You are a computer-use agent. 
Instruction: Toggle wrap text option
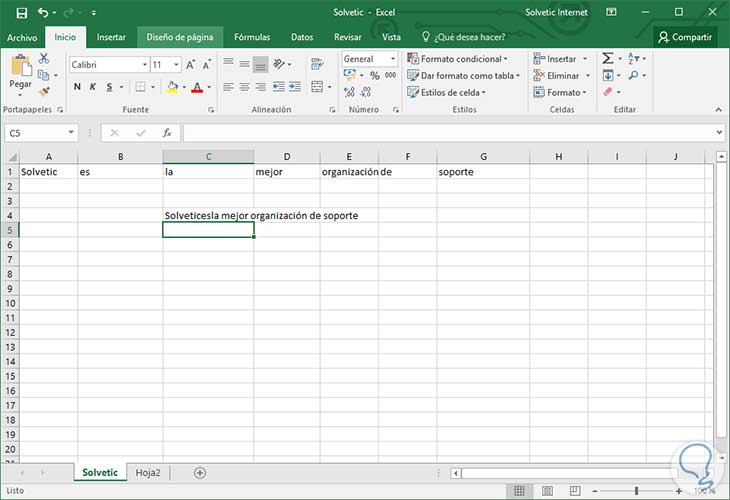click(x=318, y=64)
